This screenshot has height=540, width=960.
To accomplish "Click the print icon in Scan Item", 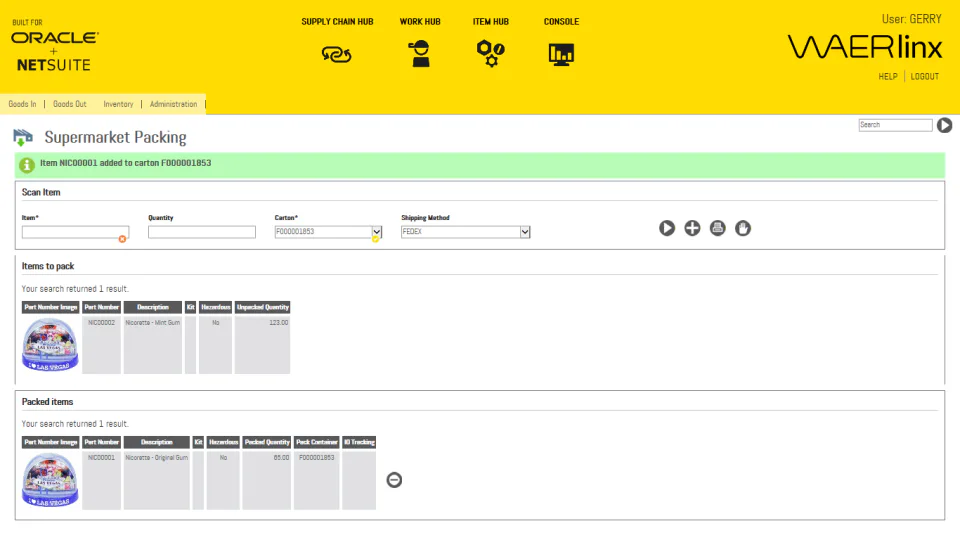I will (x=718, y=228).
